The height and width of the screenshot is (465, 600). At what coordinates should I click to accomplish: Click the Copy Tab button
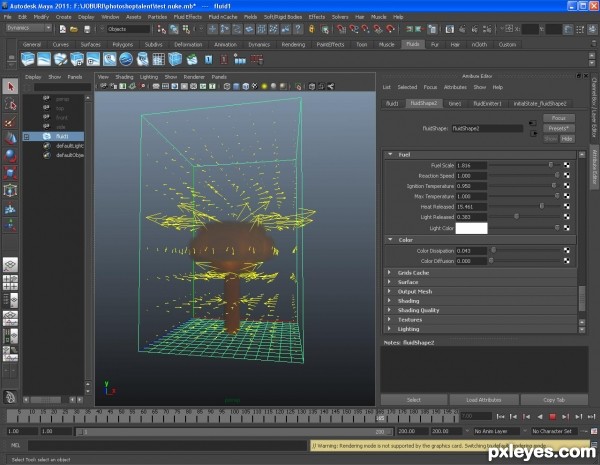(x=554, y=400)
